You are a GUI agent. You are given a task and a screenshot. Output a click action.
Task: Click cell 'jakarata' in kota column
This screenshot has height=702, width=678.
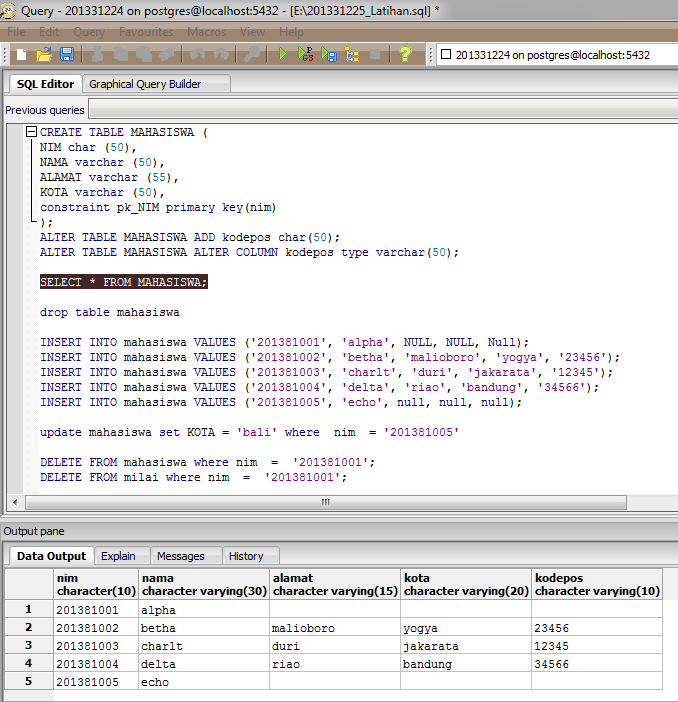(x=466, y=646)
